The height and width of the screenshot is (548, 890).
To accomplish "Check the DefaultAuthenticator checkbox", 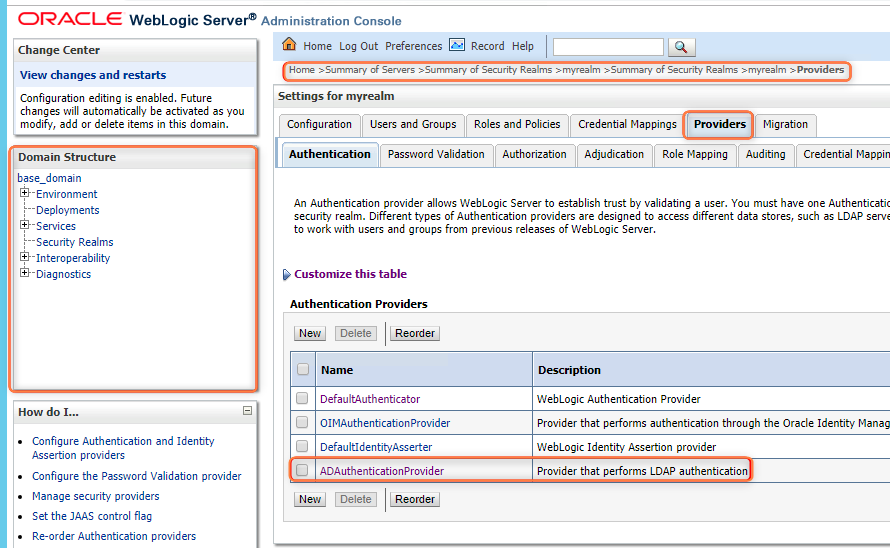I will pos(302,399).
